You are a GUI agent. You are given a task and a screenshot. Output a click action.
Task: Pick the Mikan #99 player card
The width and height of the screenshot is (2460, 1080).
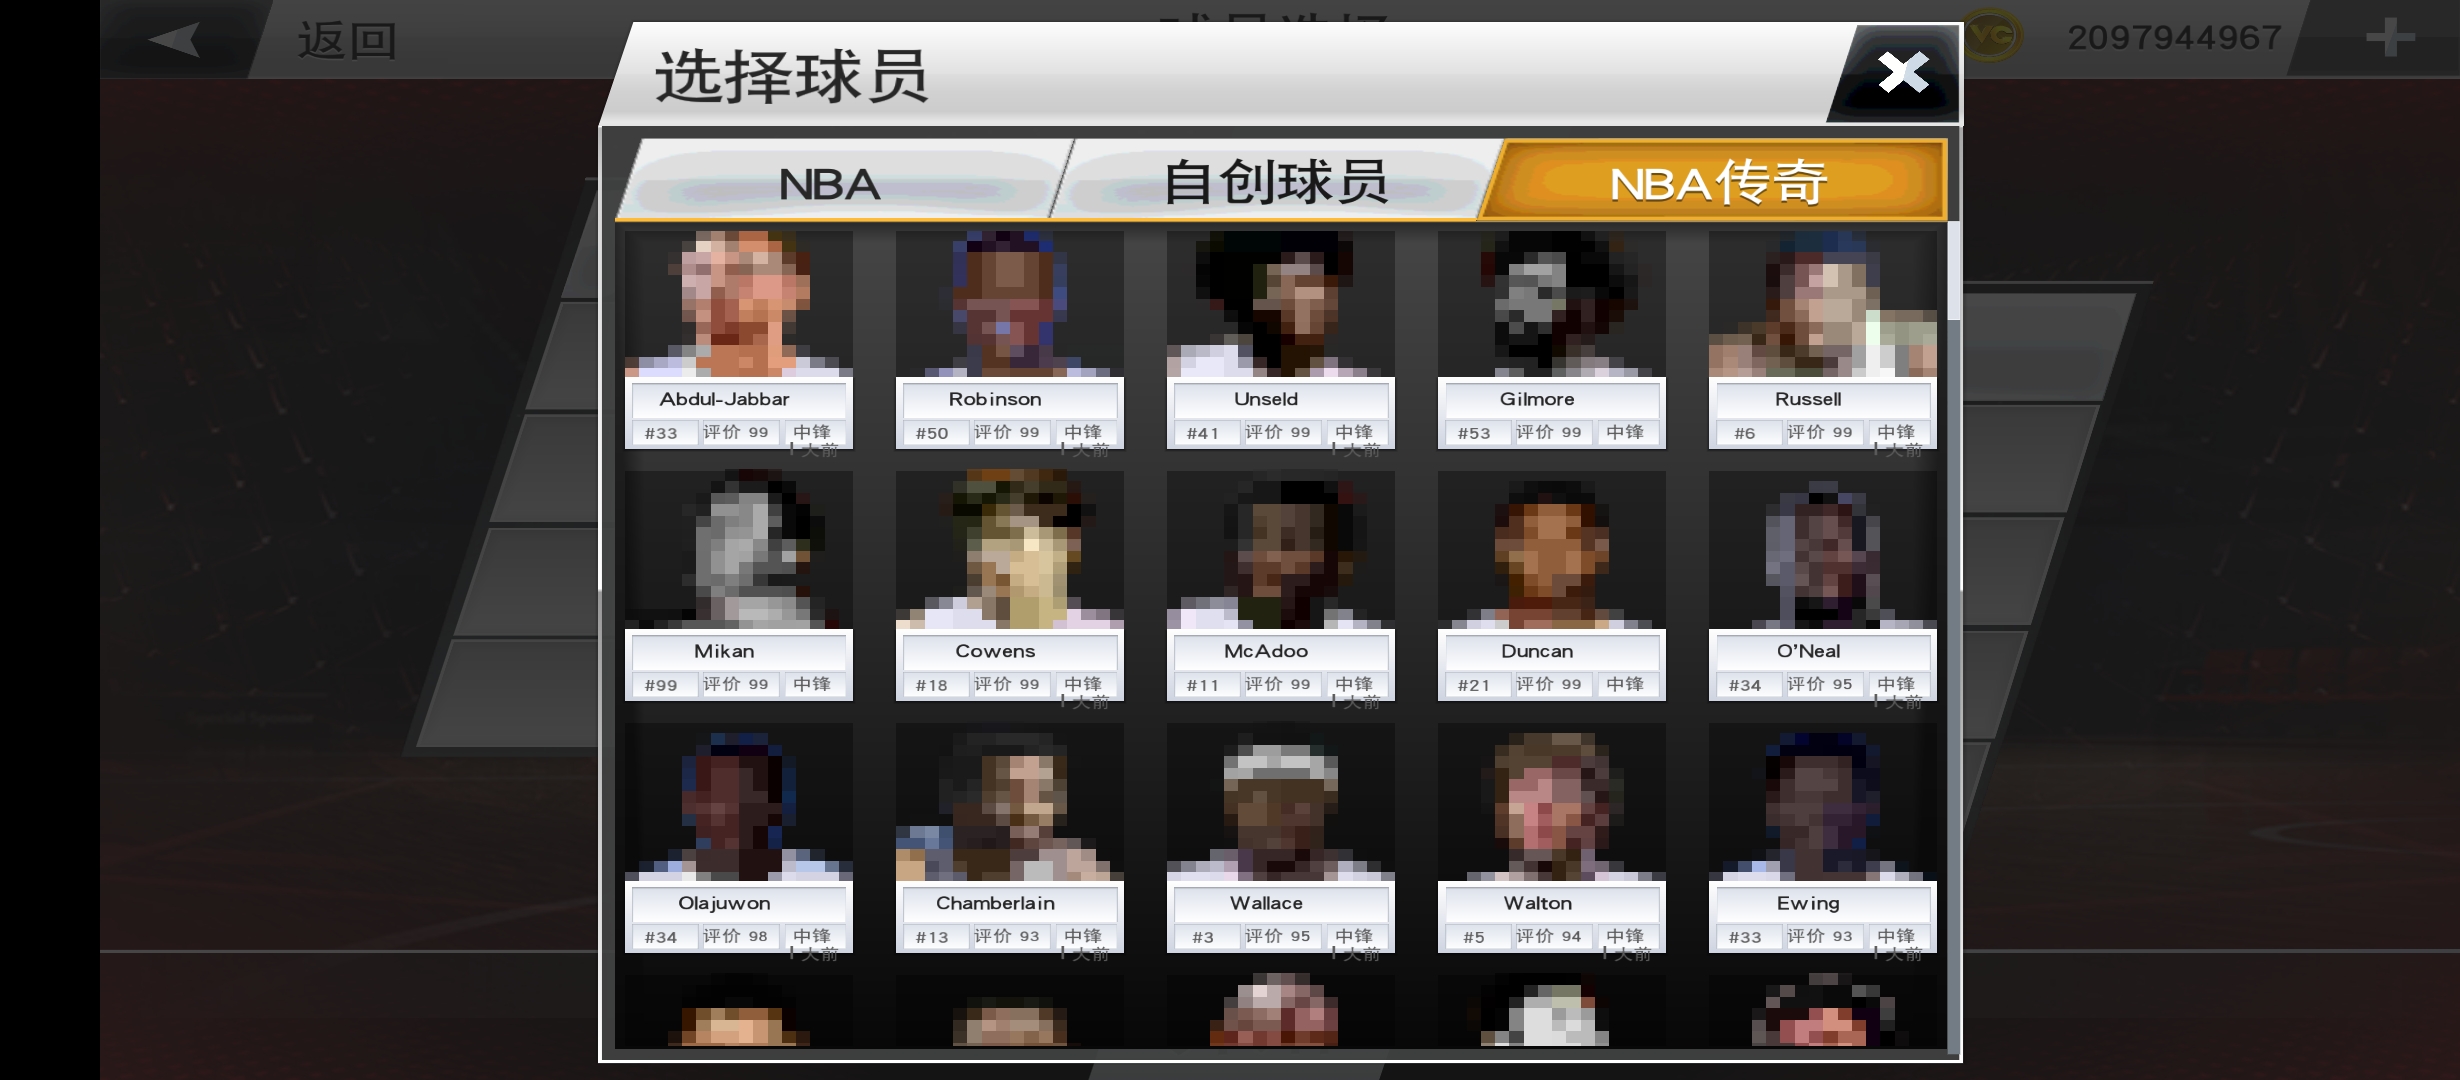tap(738, 586)
